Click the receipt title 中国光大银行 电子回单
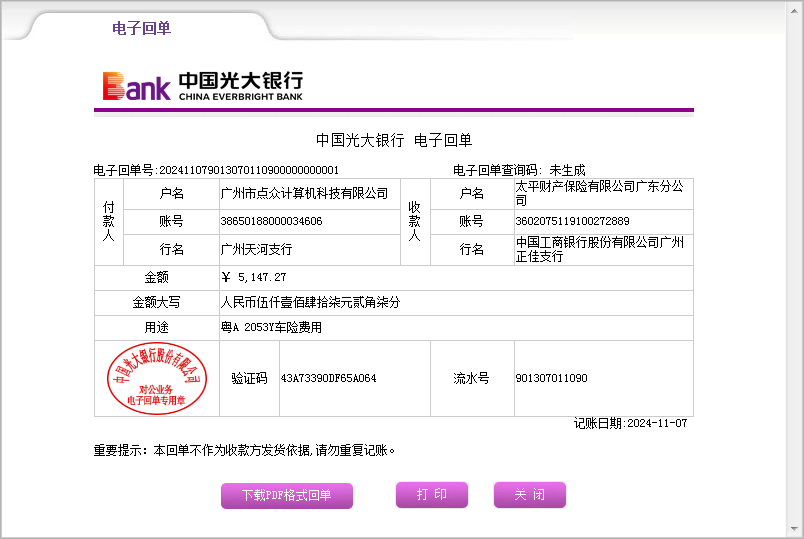 click(393, 140)
